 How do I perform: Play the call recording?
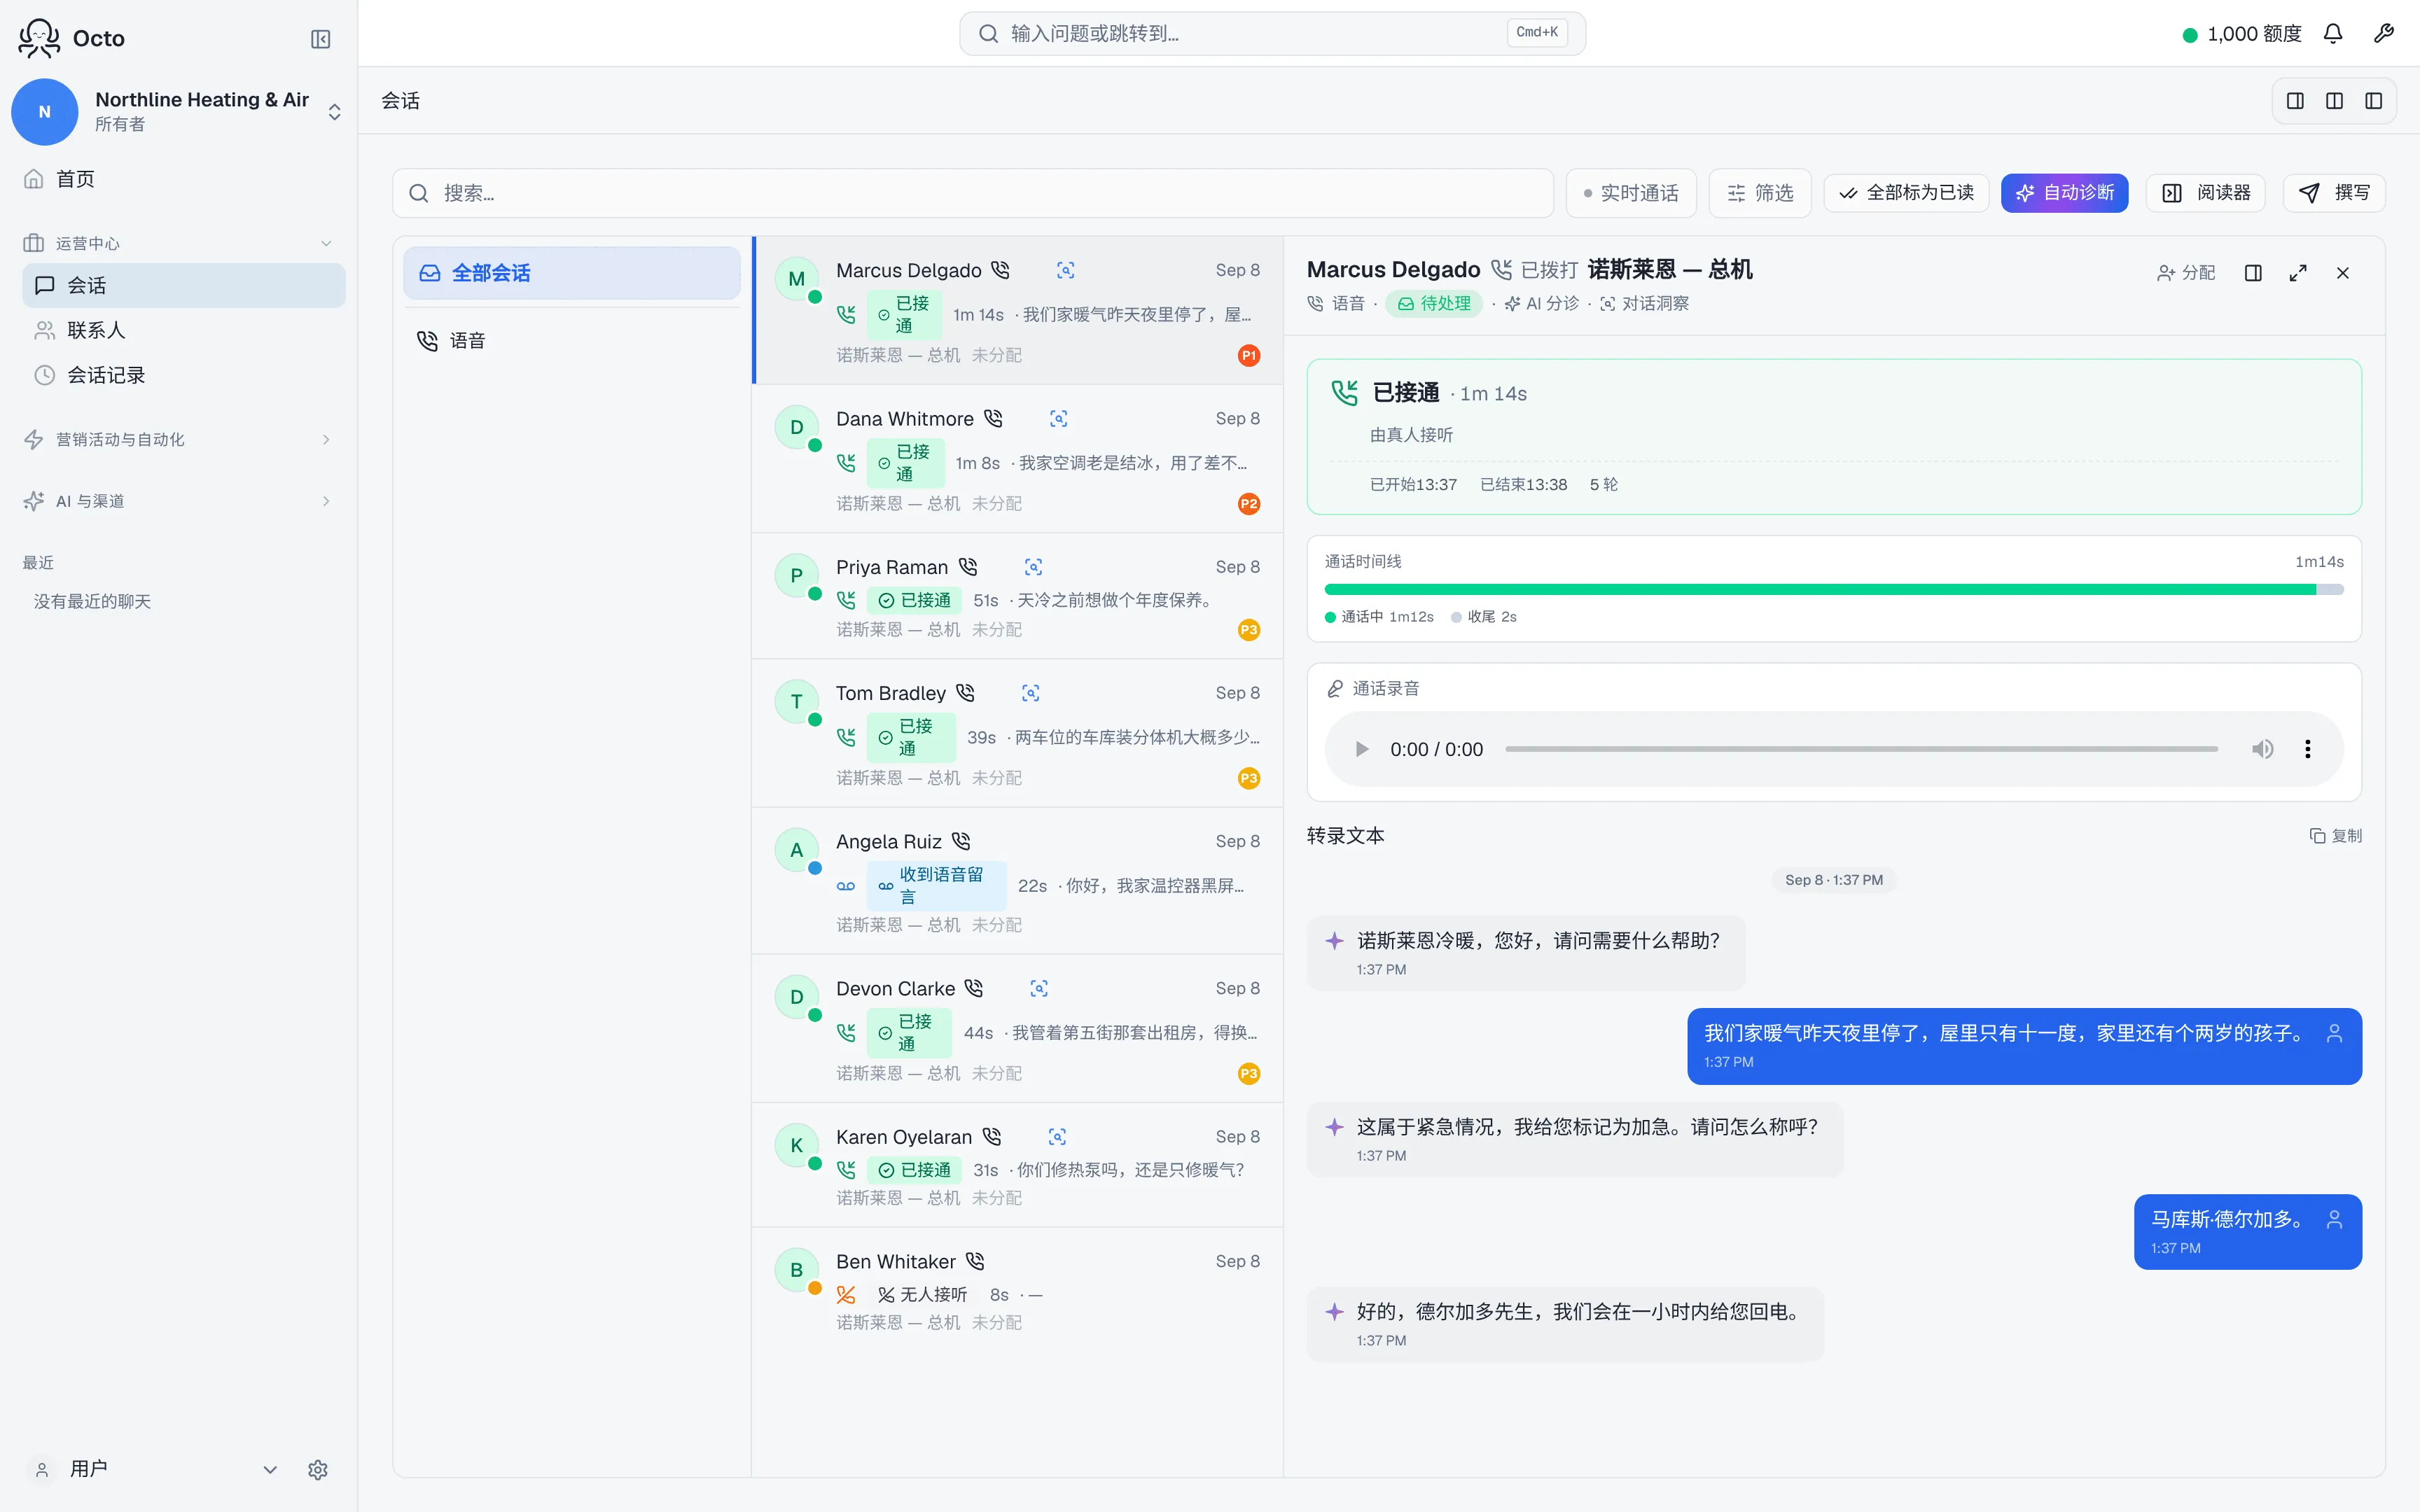pos(1361,749)
